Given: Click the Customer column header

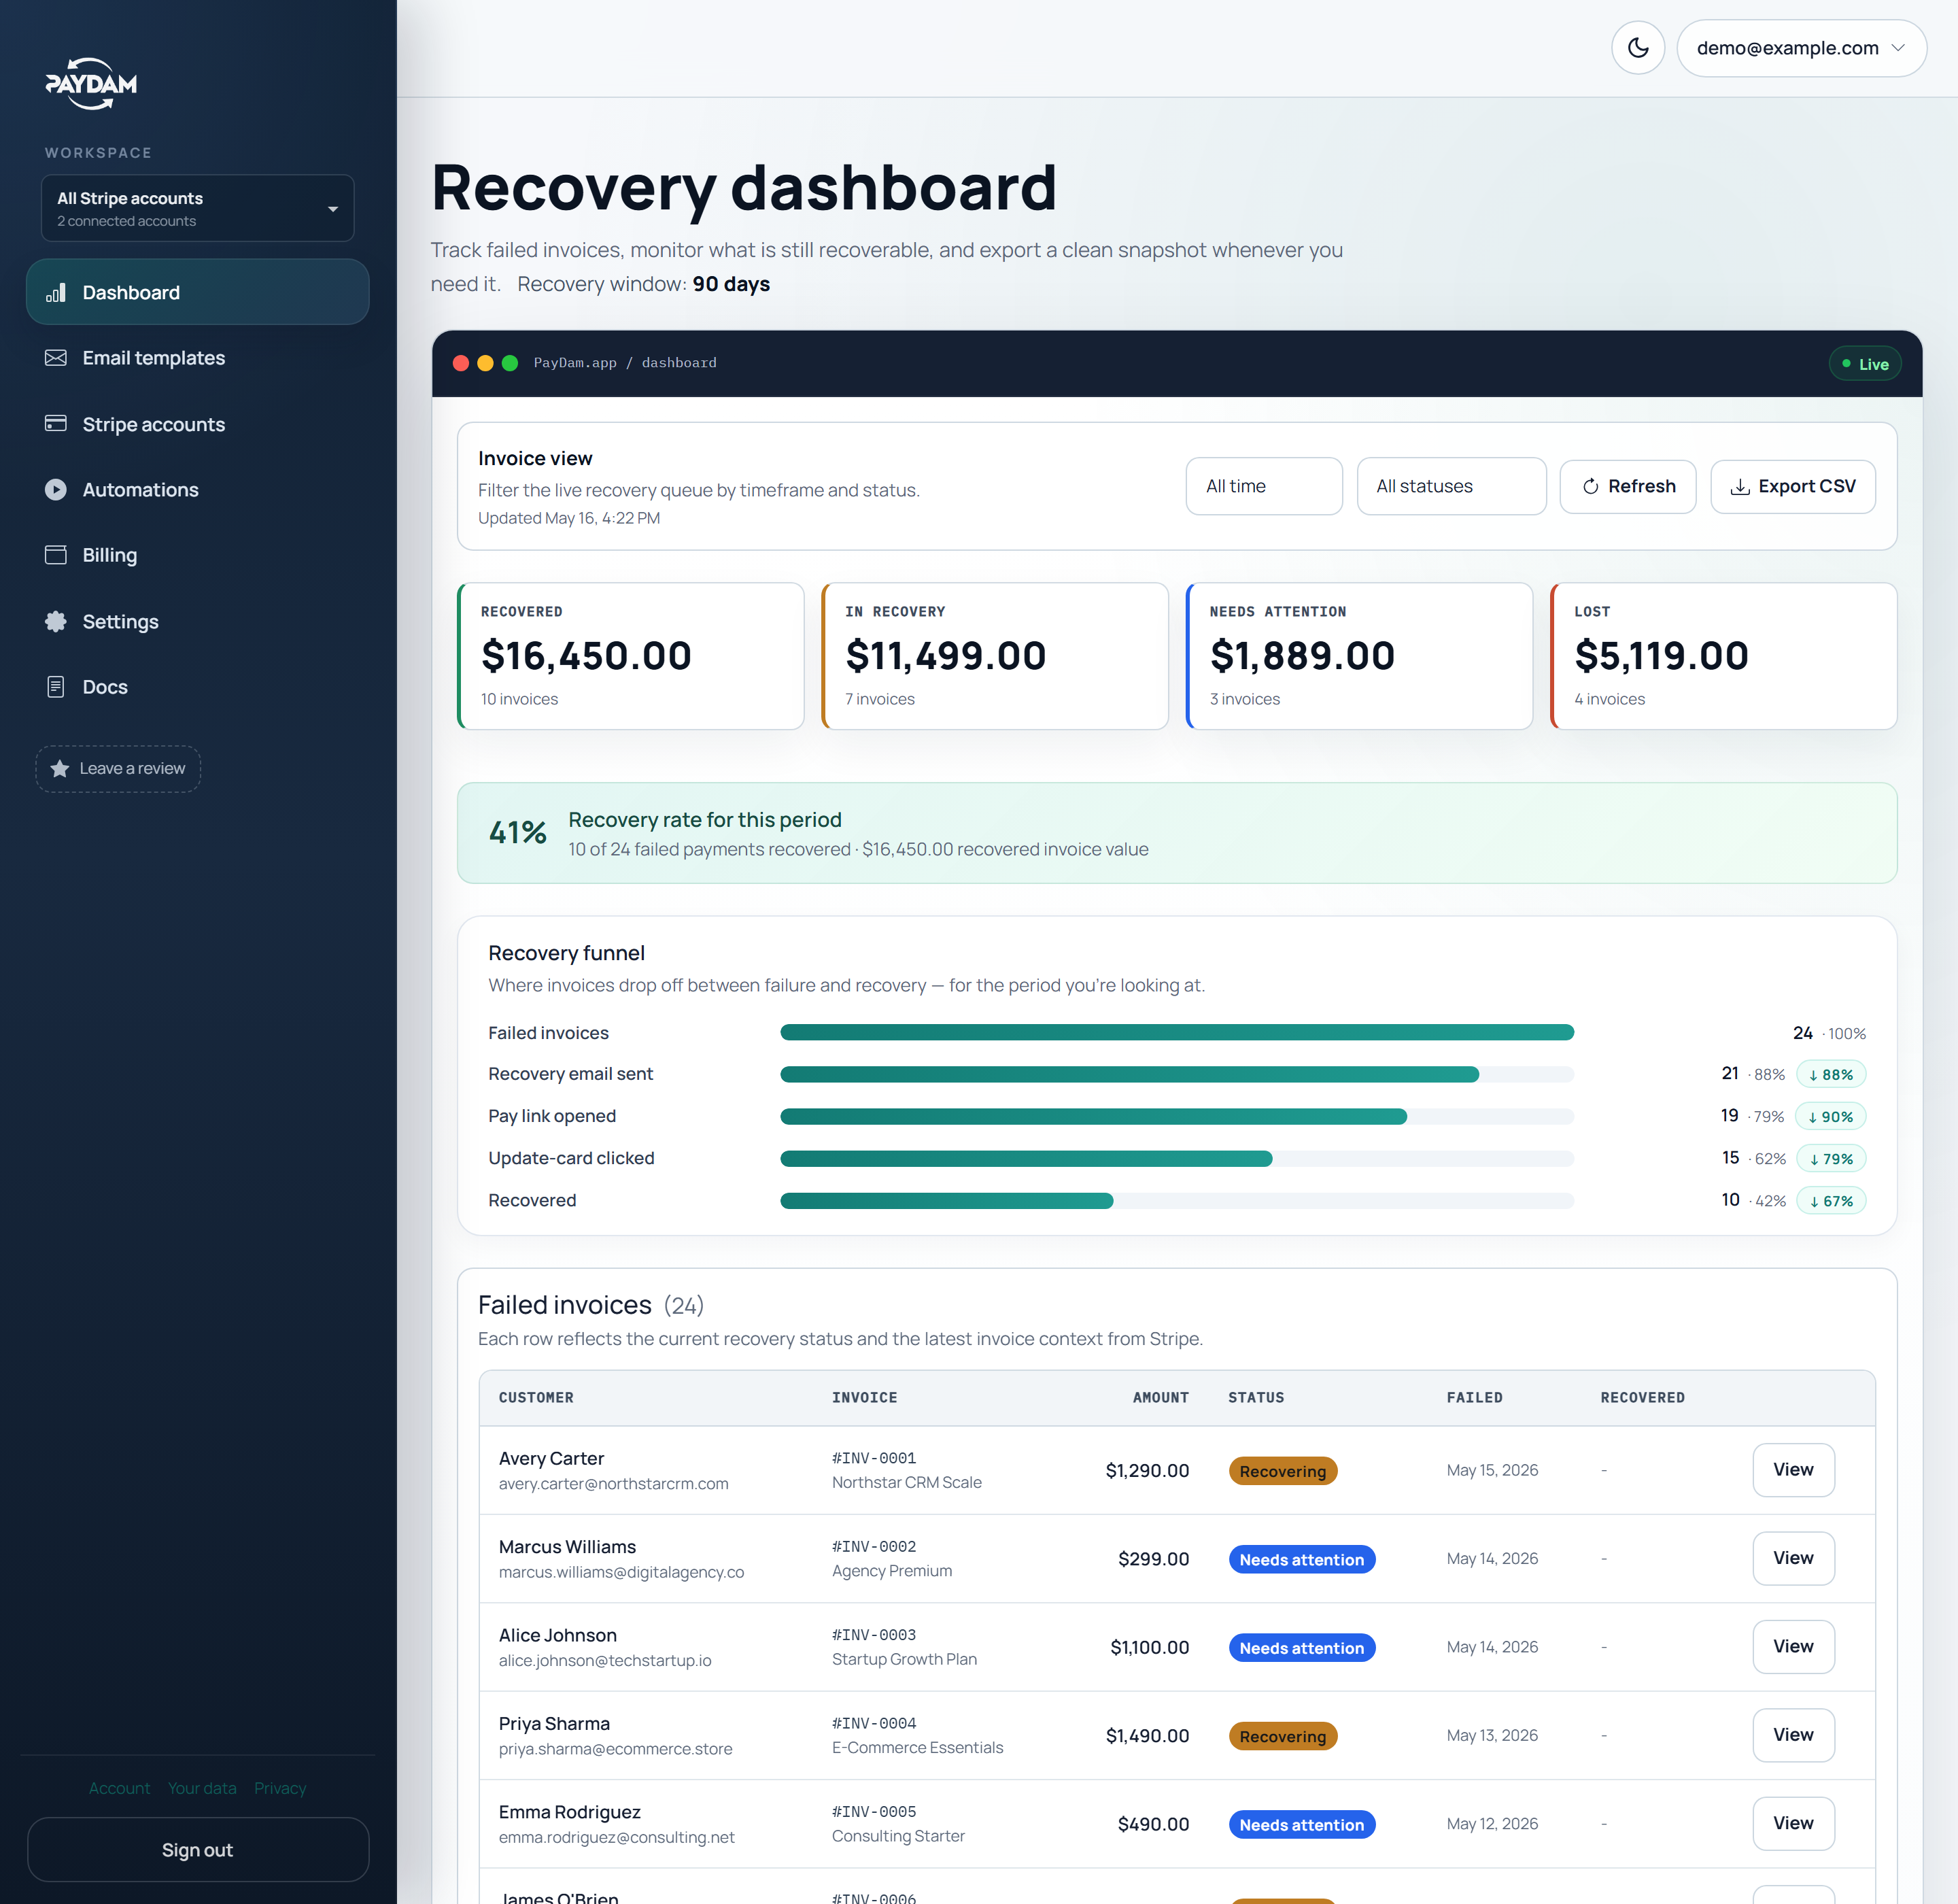Looking at the screenshot, I should point(536,1397).
